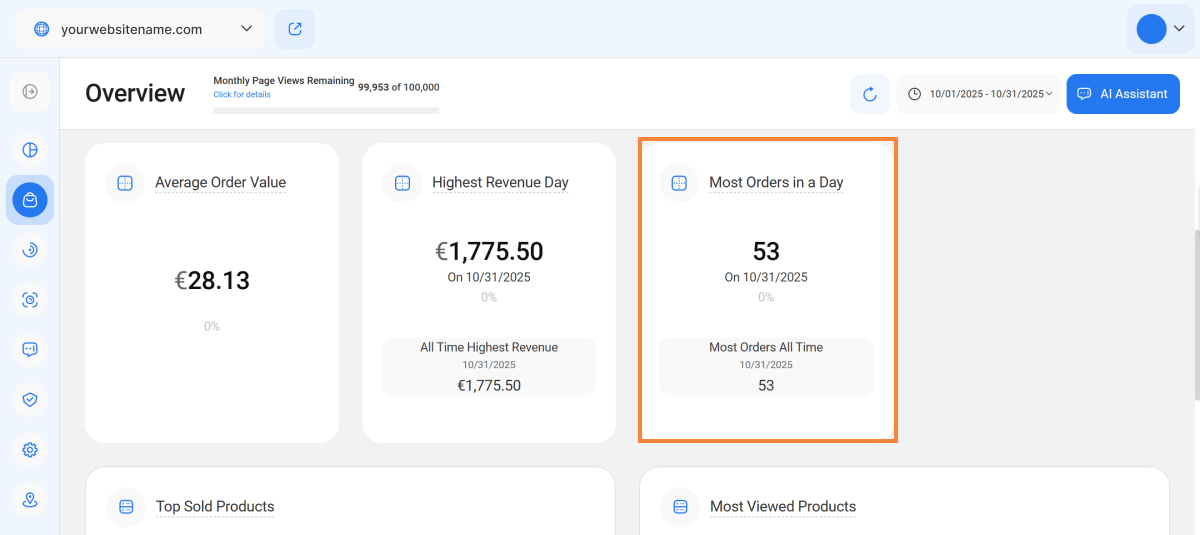Follow the 'Click for details' link
The image size is (1200, 535).
(241, 95)
